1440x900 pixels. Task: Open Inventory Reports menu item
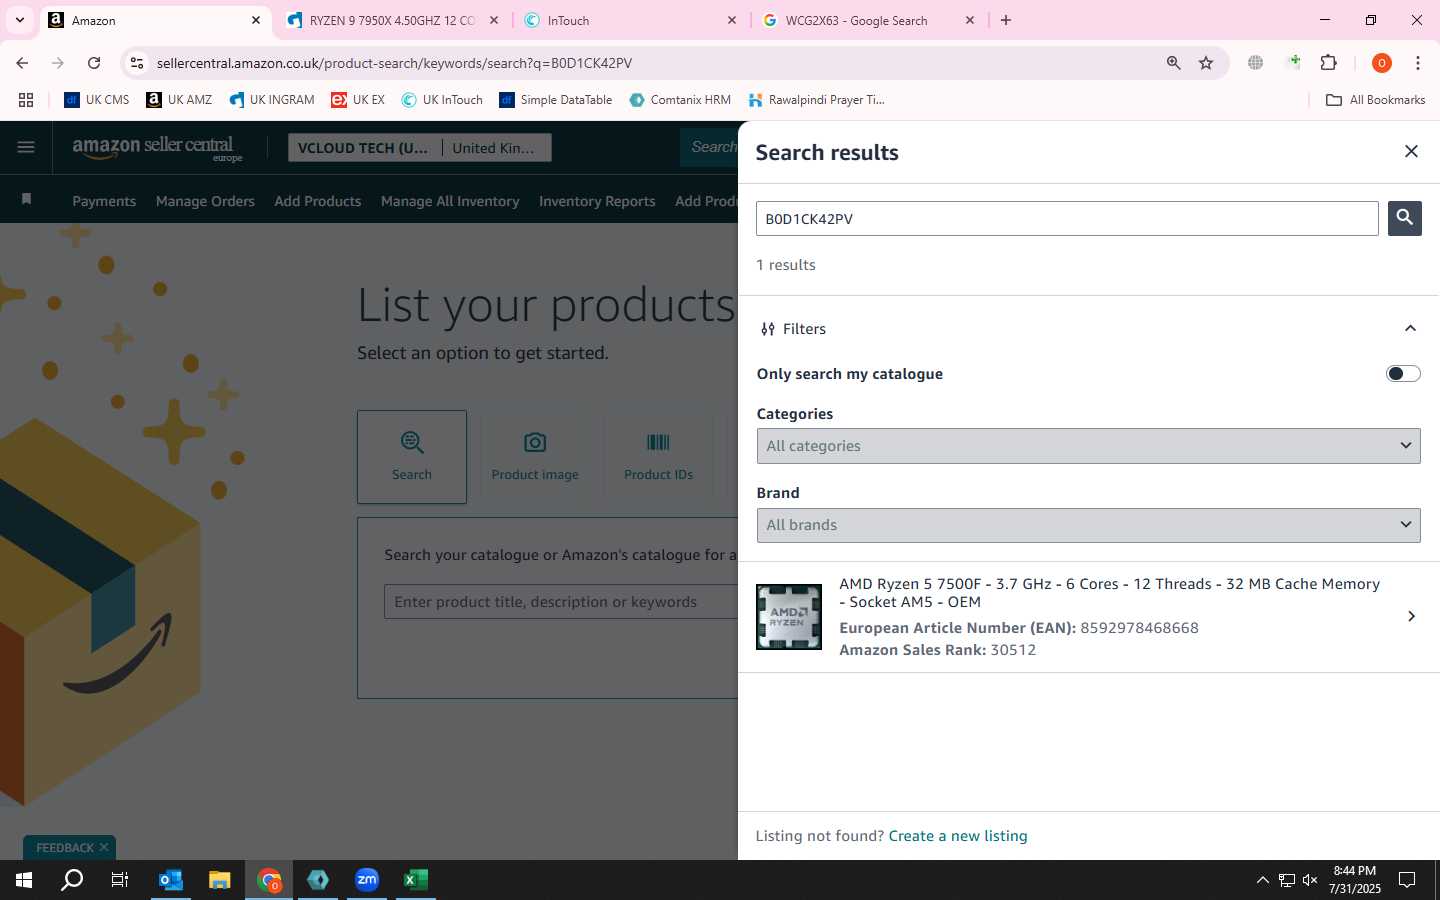[597, 201]
